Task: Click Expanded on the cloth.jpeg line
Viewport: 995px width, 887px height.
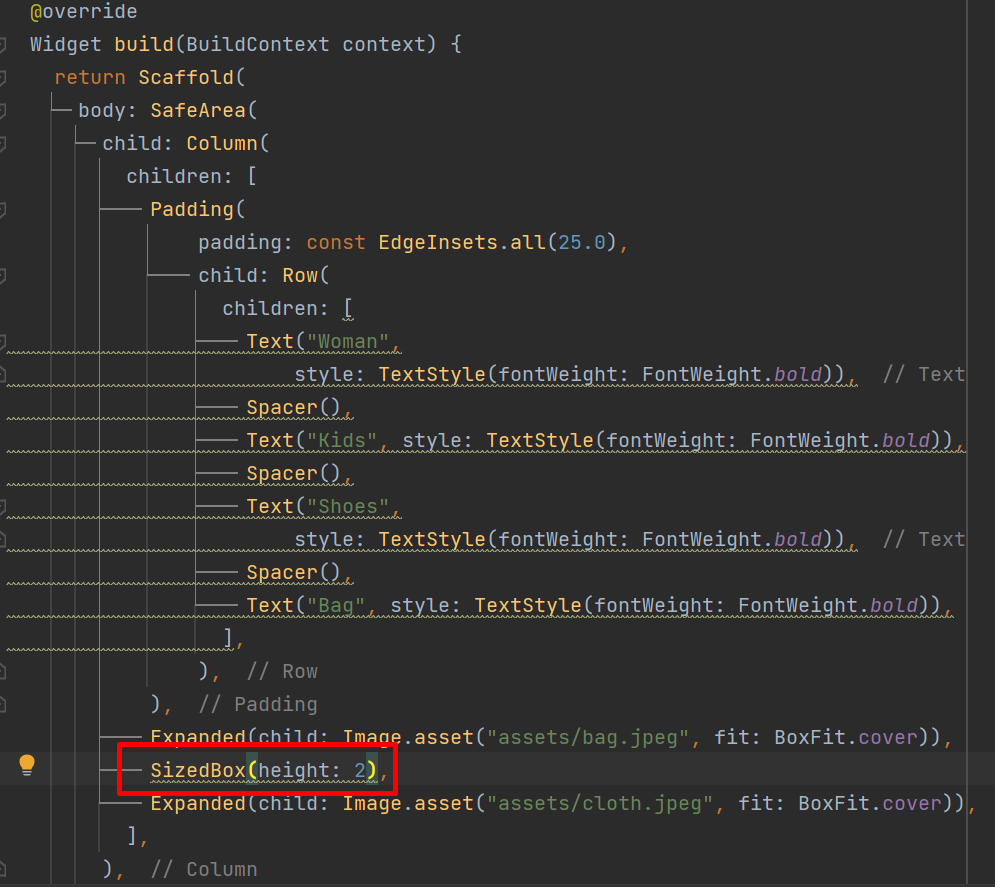Action: pyautogui.click(x=198, y=803)
